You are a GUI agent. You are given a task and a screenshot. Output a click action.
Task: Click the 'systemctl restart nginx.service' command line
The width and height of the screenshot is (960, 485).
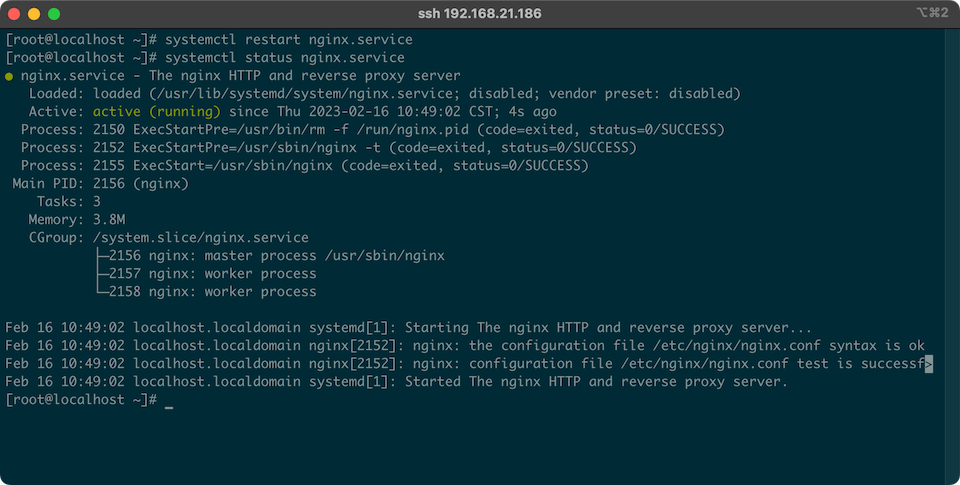click(209, 40)
